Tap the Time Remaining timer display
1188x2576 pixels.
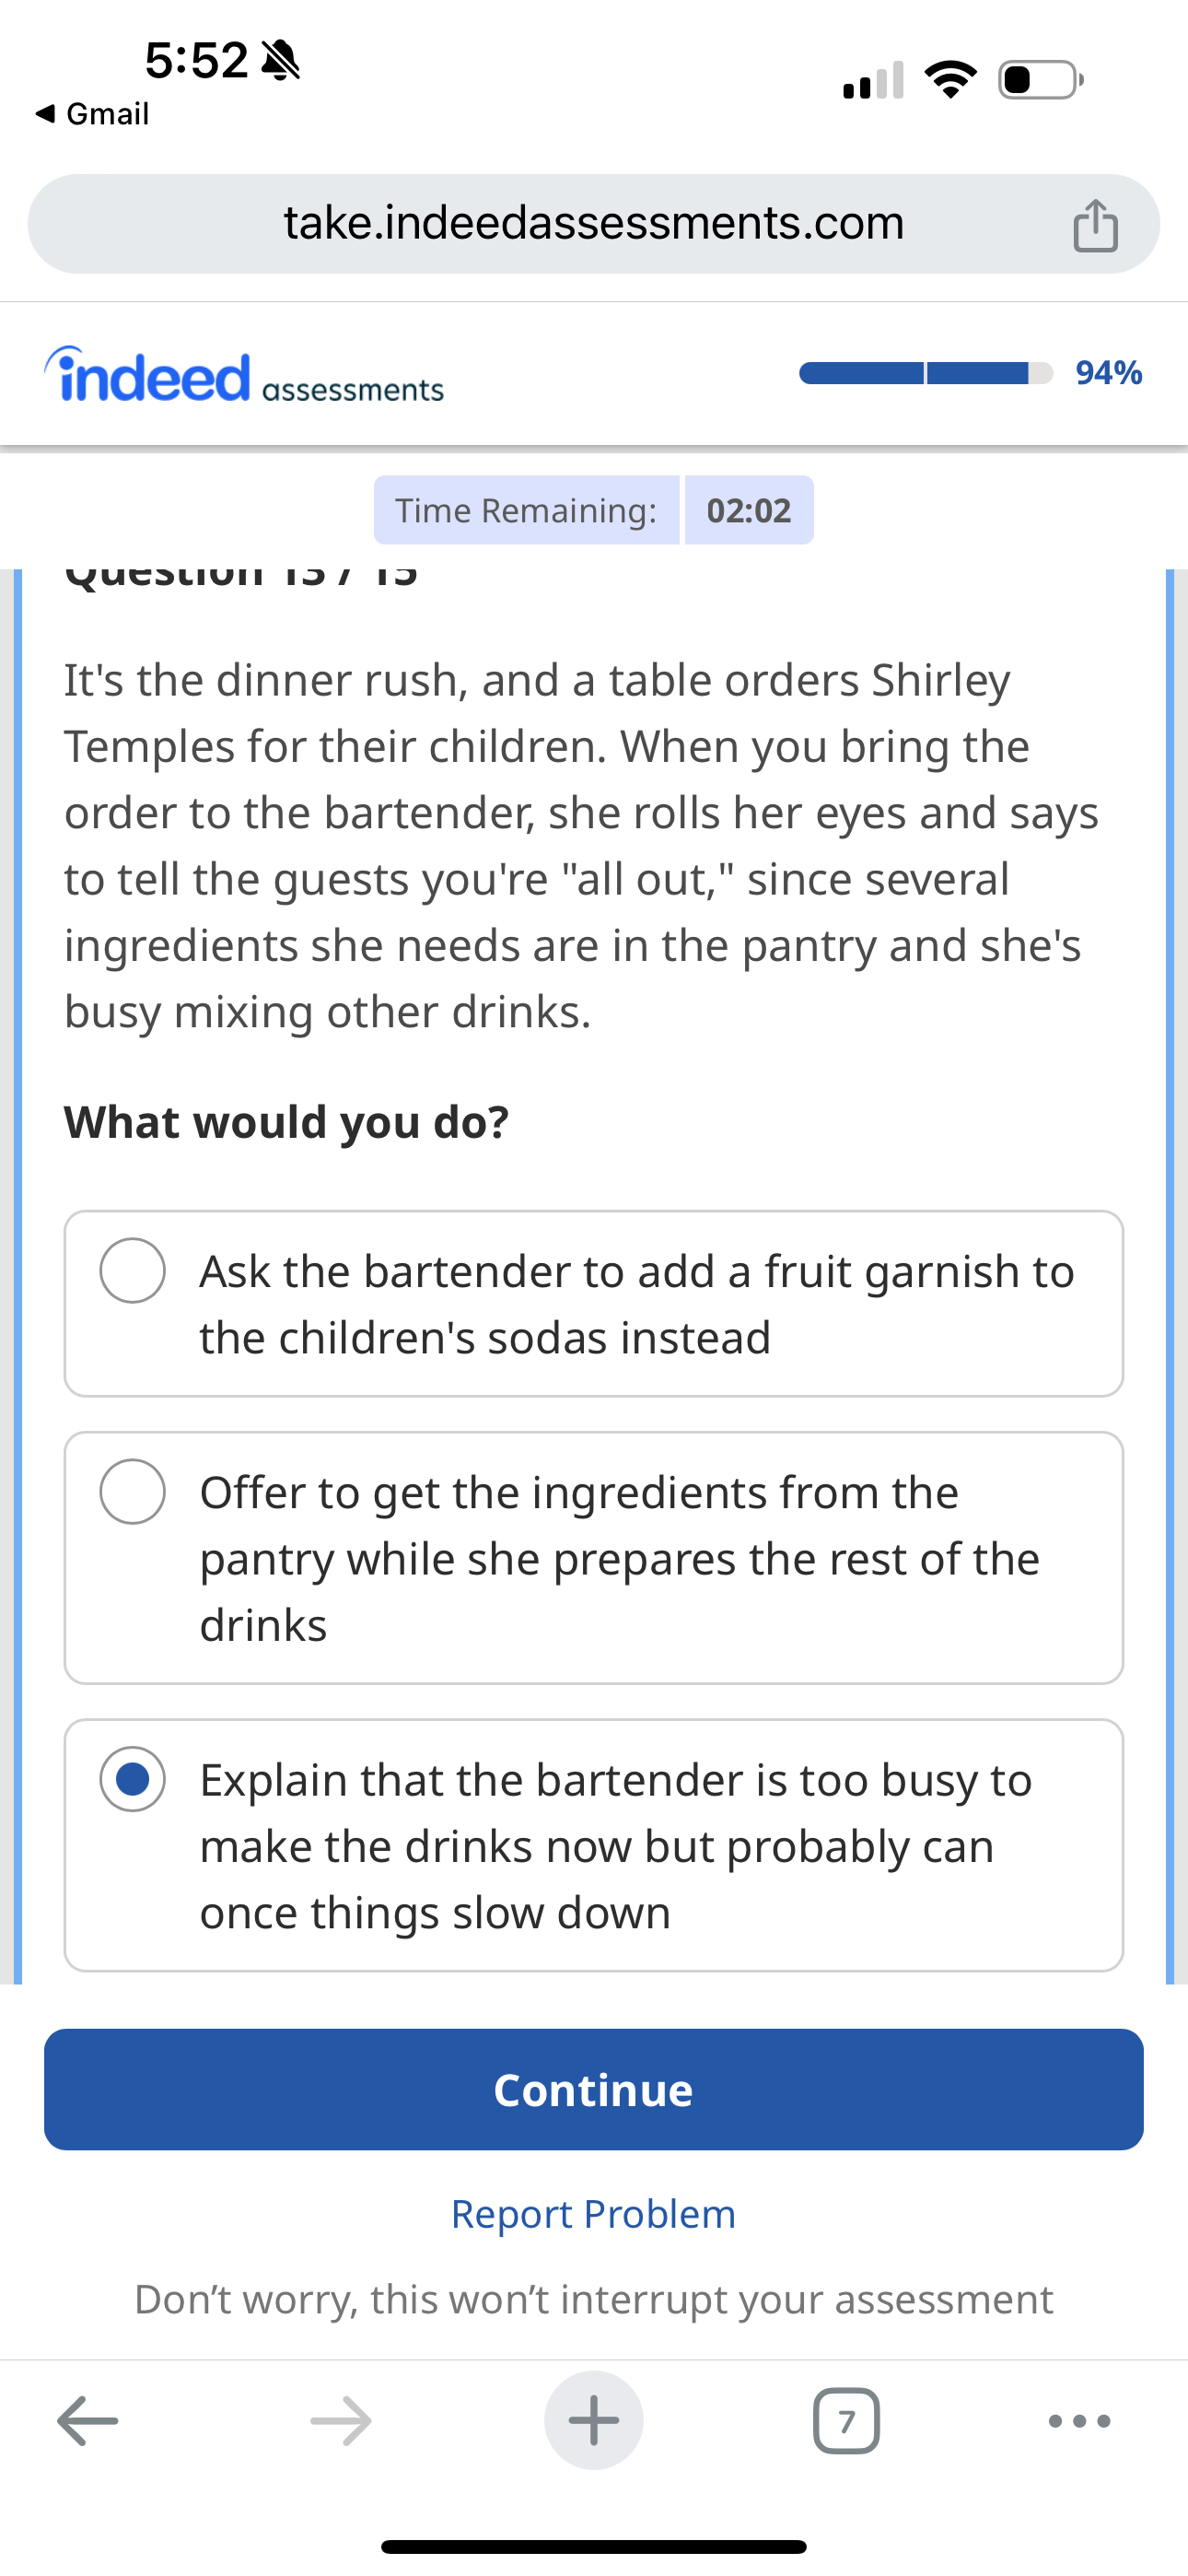594,510
